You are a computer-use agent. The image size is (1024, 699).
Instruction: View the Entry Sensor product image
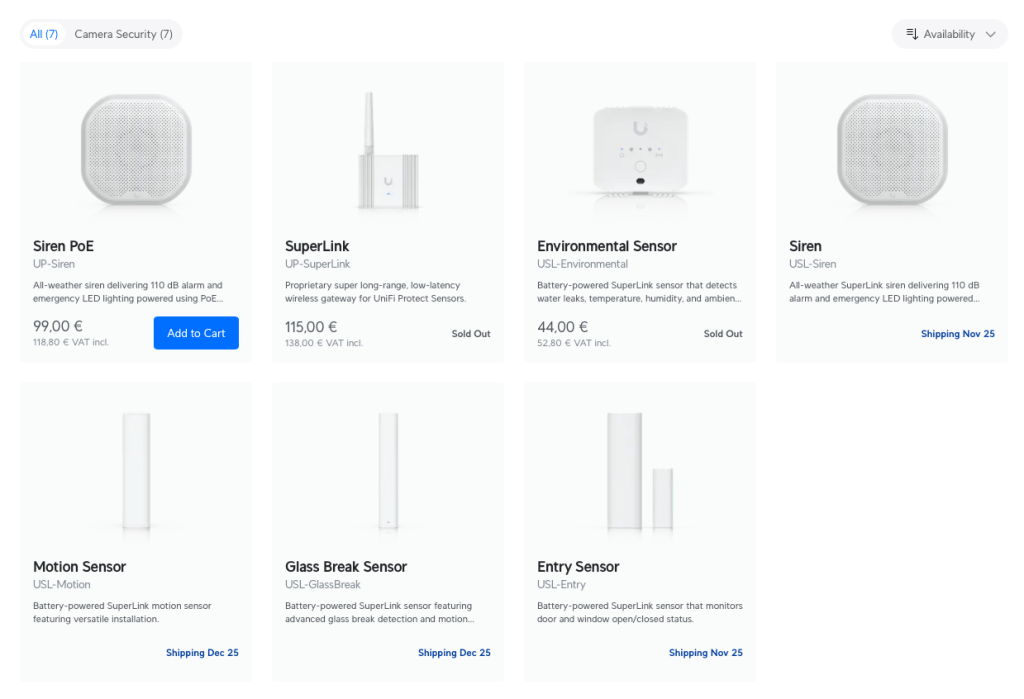coord(639,470)
